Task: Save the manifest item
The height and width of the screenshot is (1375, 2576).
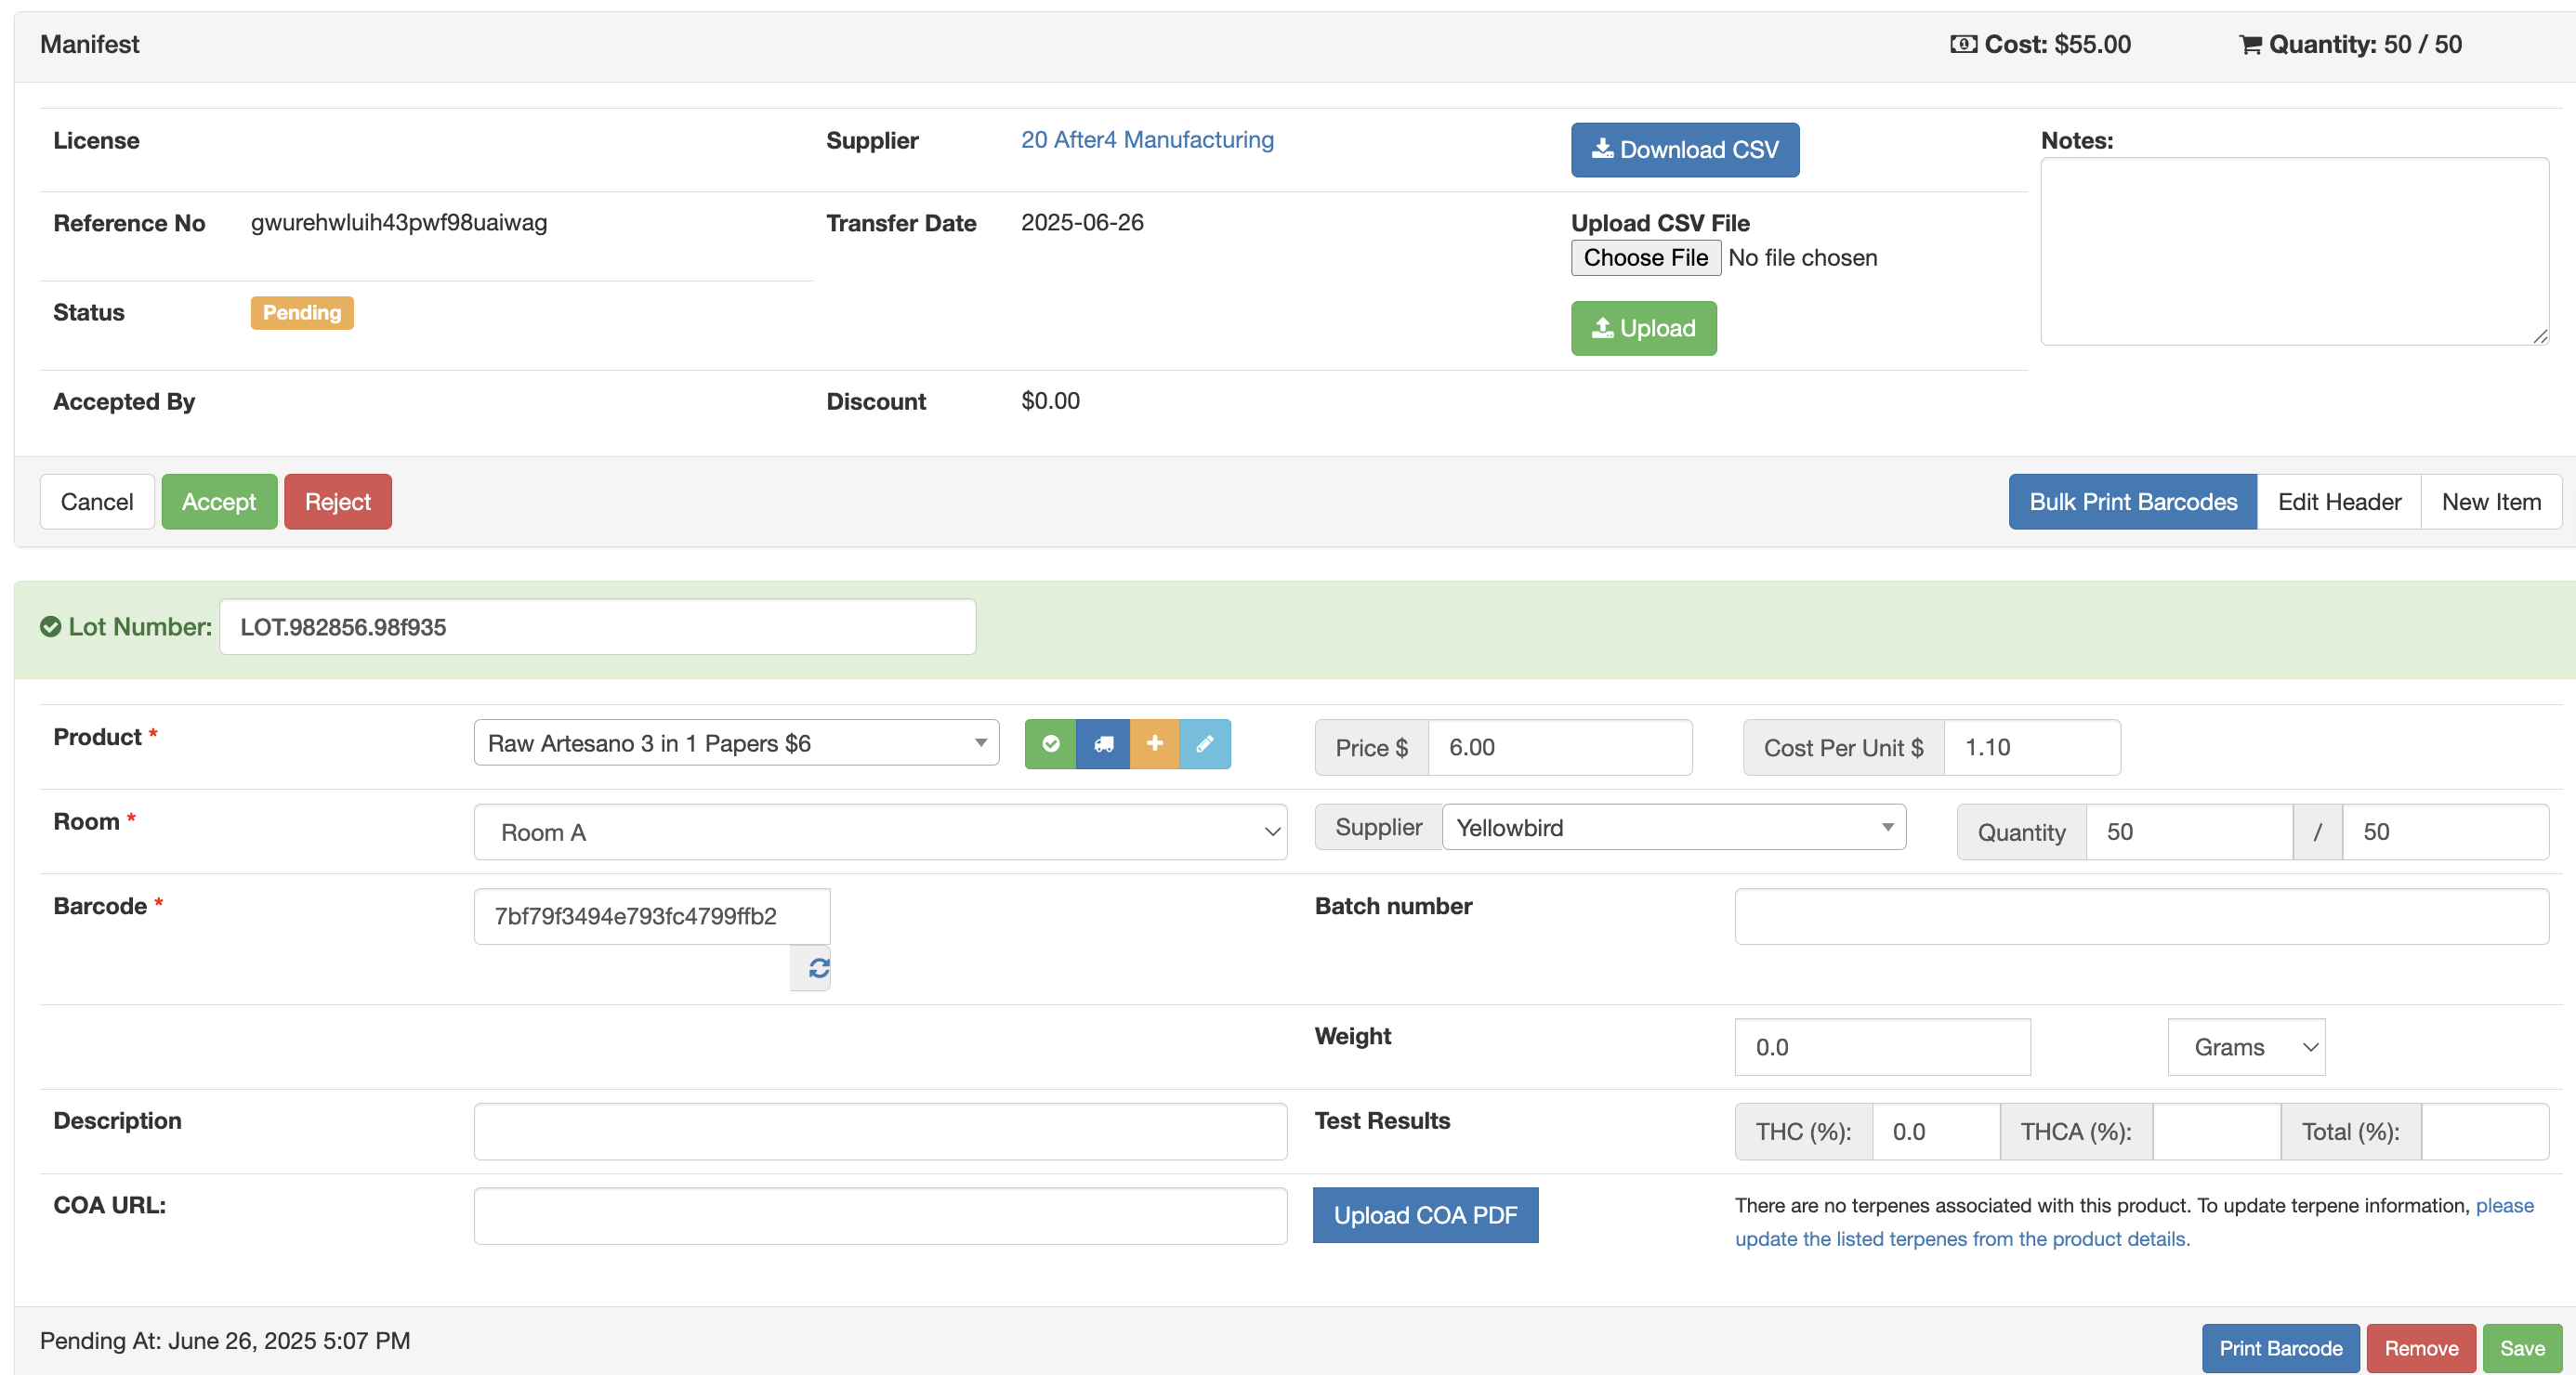Action: click(x=2522, y=1348)
